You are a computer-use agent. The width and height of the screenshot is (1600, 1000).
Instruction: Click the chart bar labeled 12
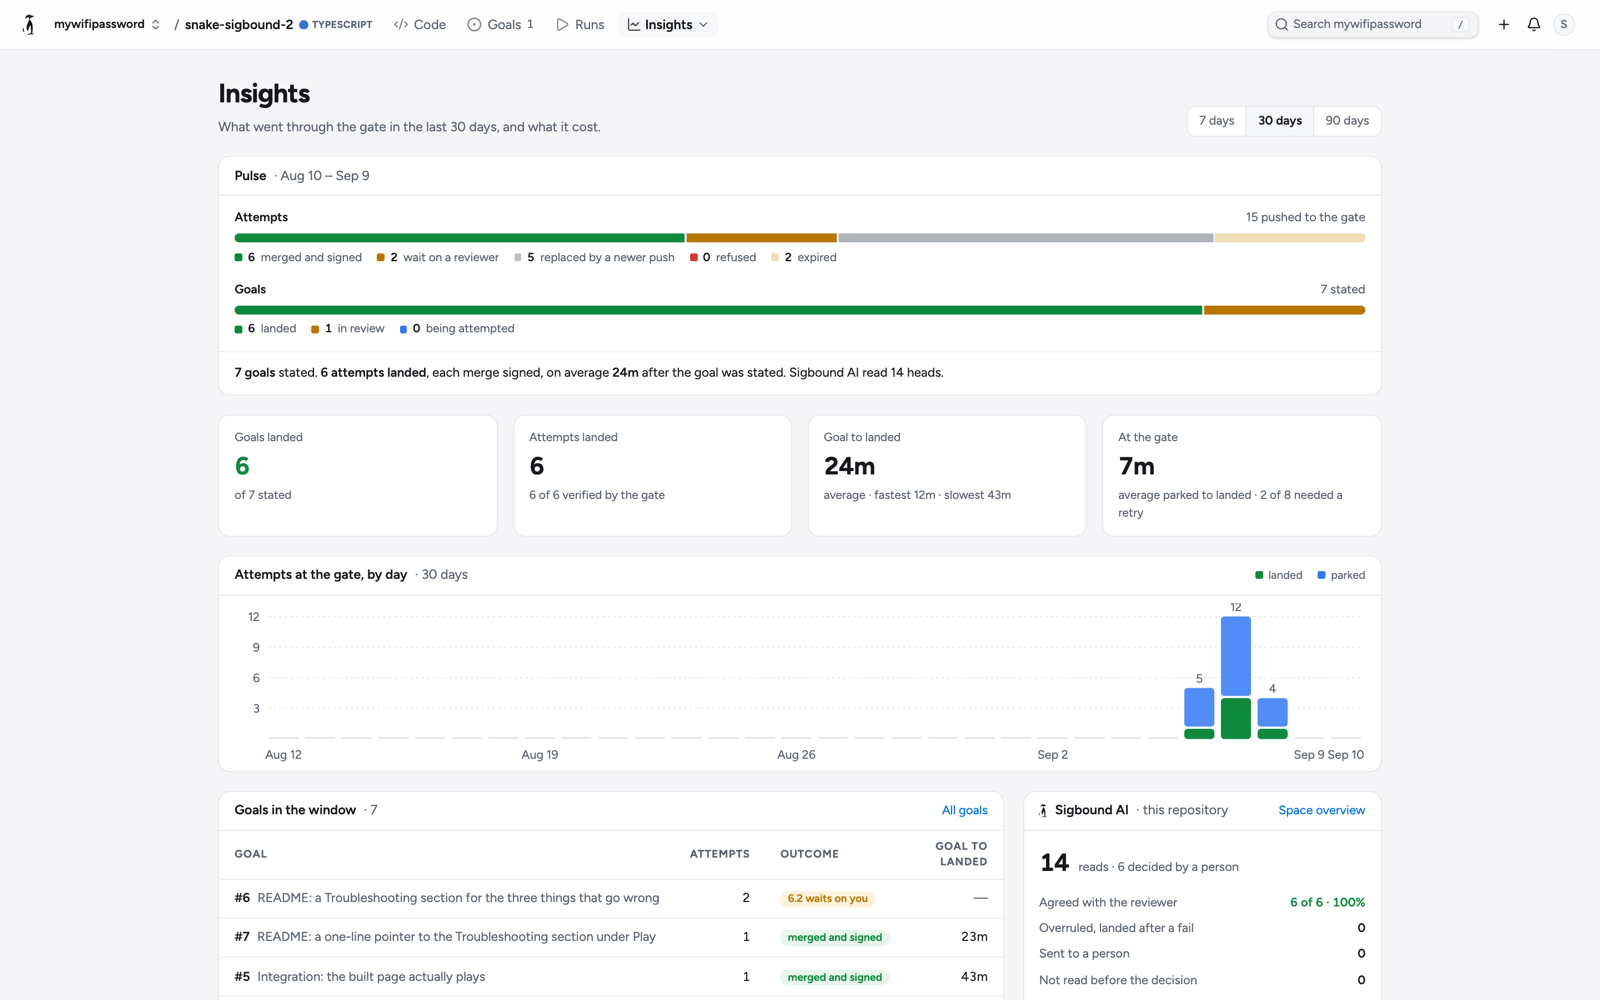tap(1235, 677)
